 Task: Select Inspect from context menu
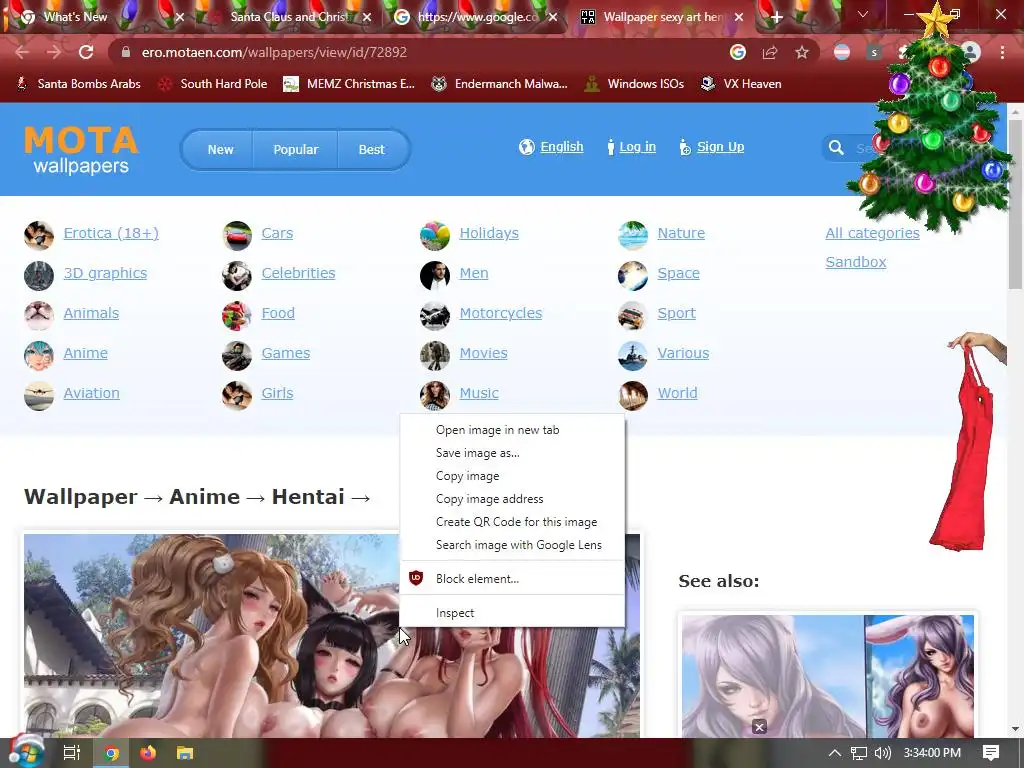tap(455, 613)
